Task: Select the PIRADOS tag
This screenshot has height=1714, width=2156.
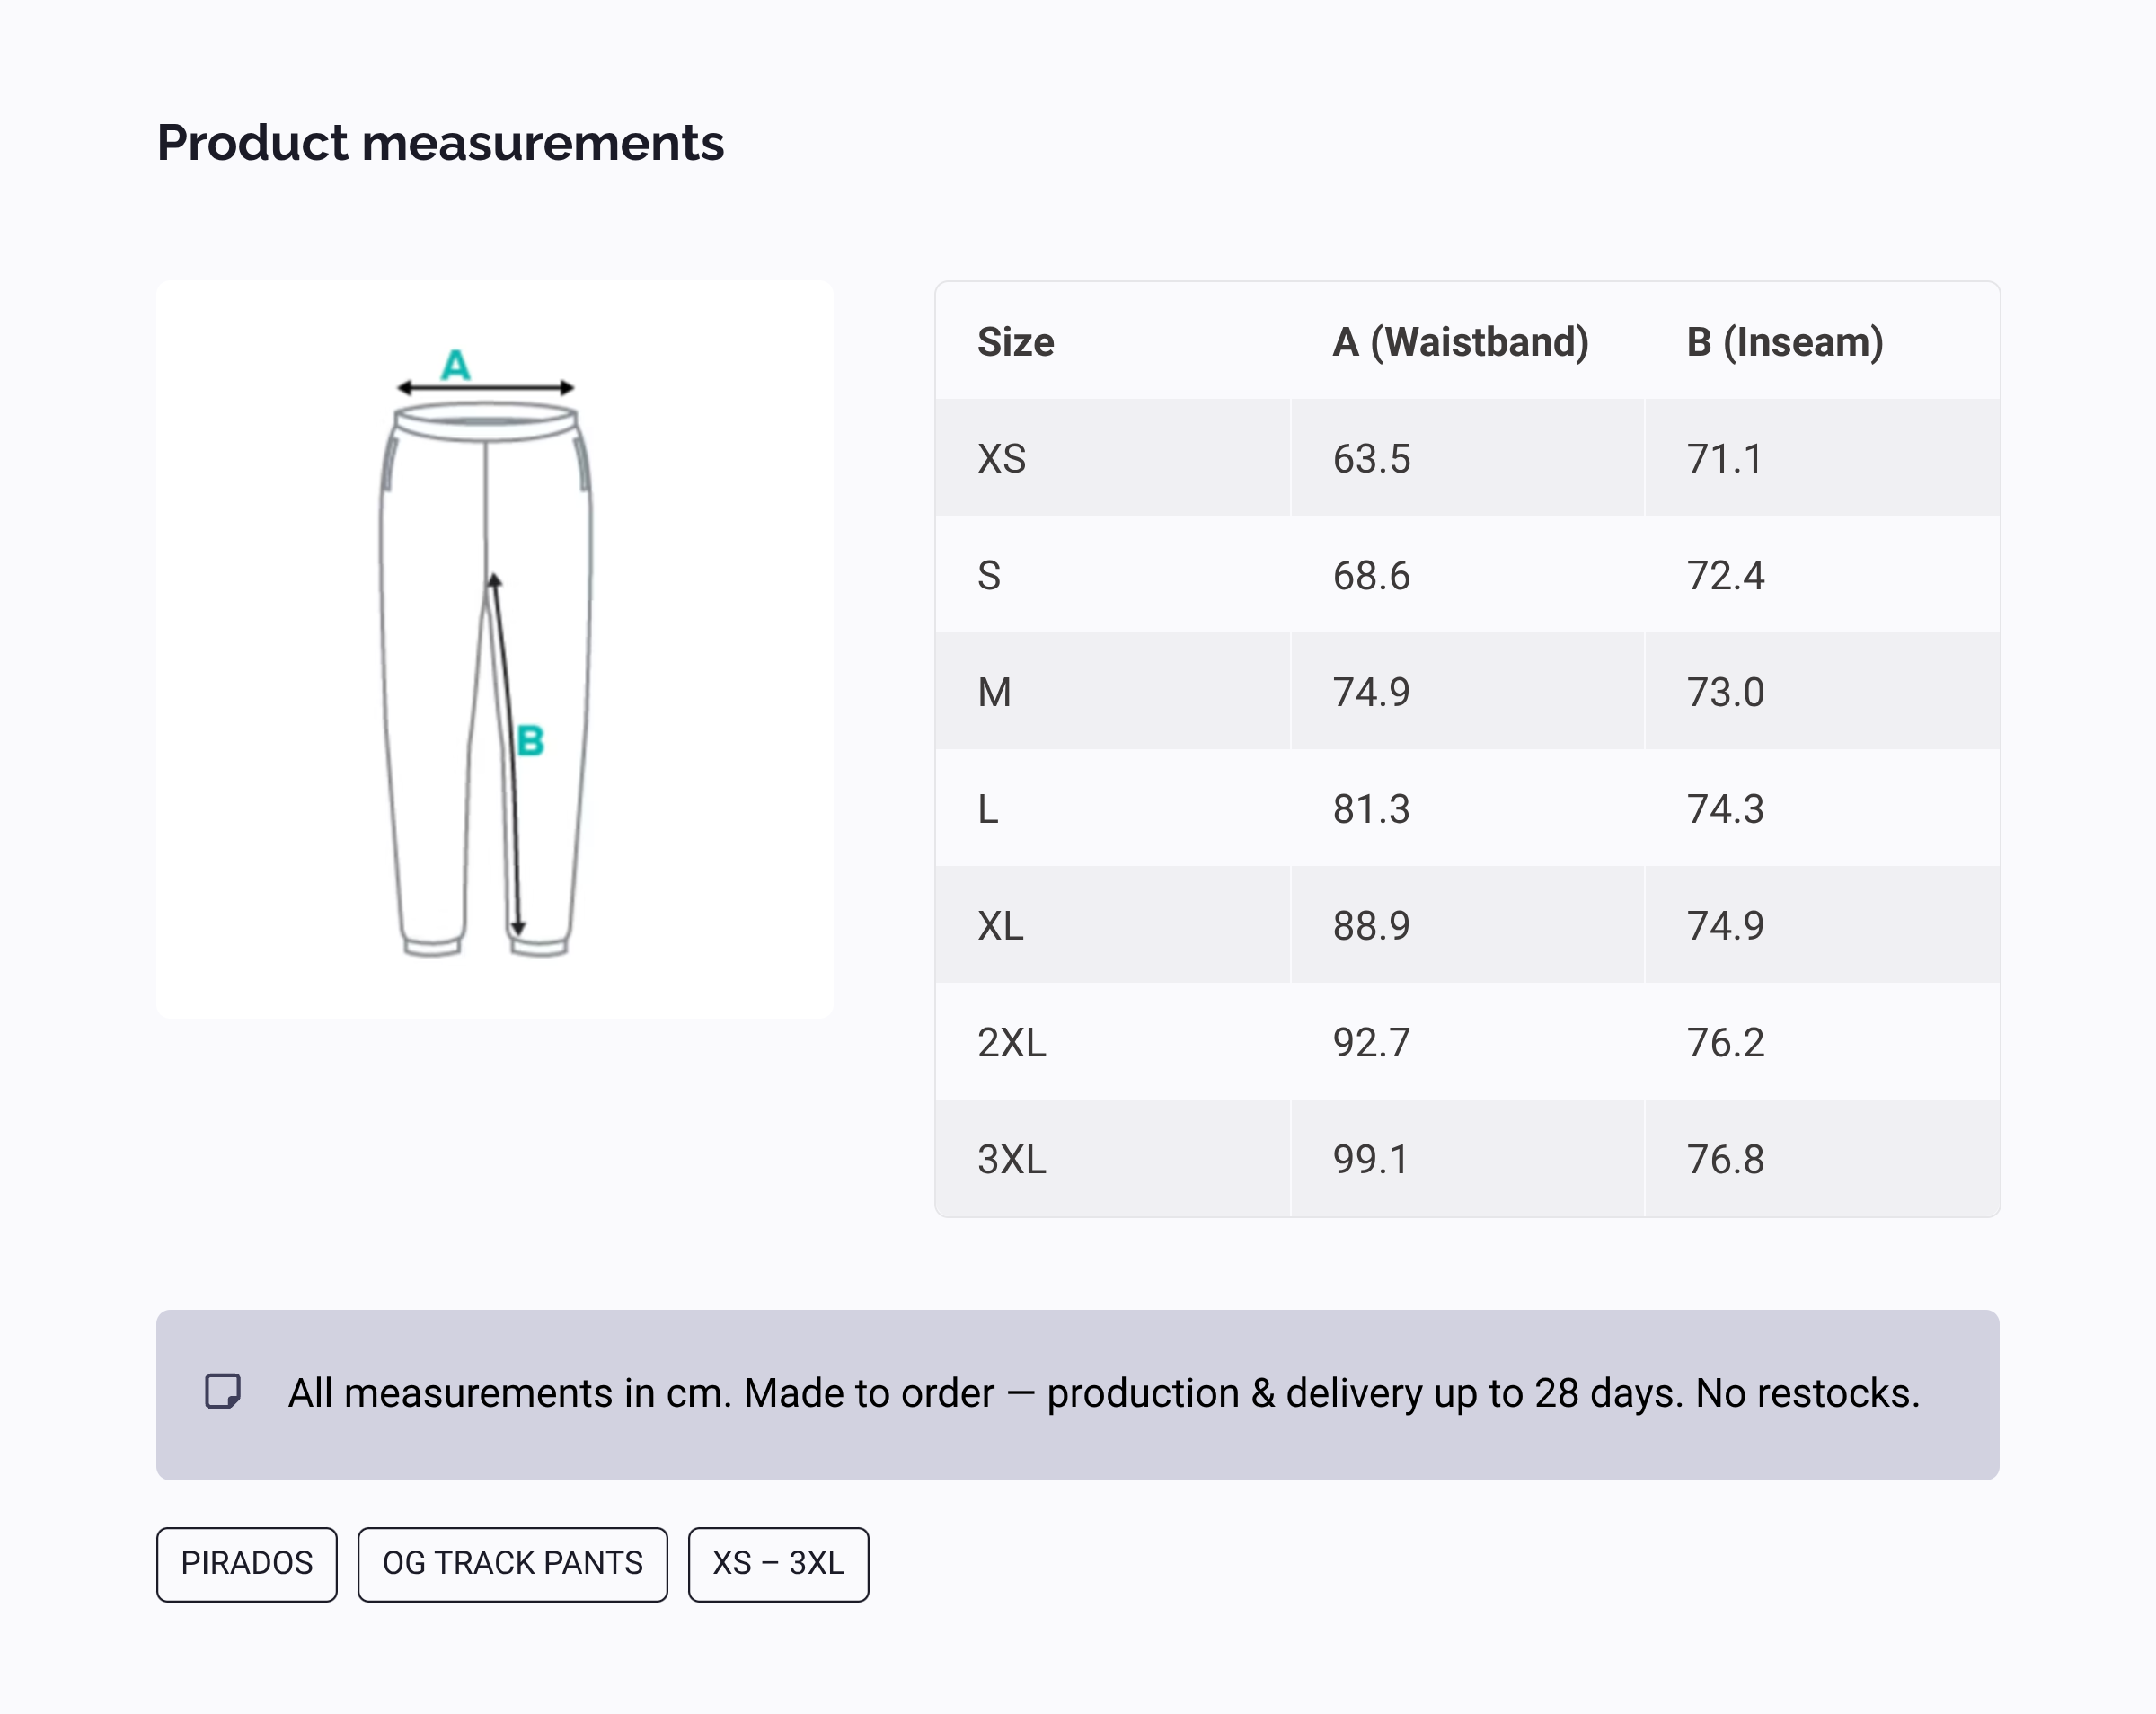Action: [x=246, y=1563]
